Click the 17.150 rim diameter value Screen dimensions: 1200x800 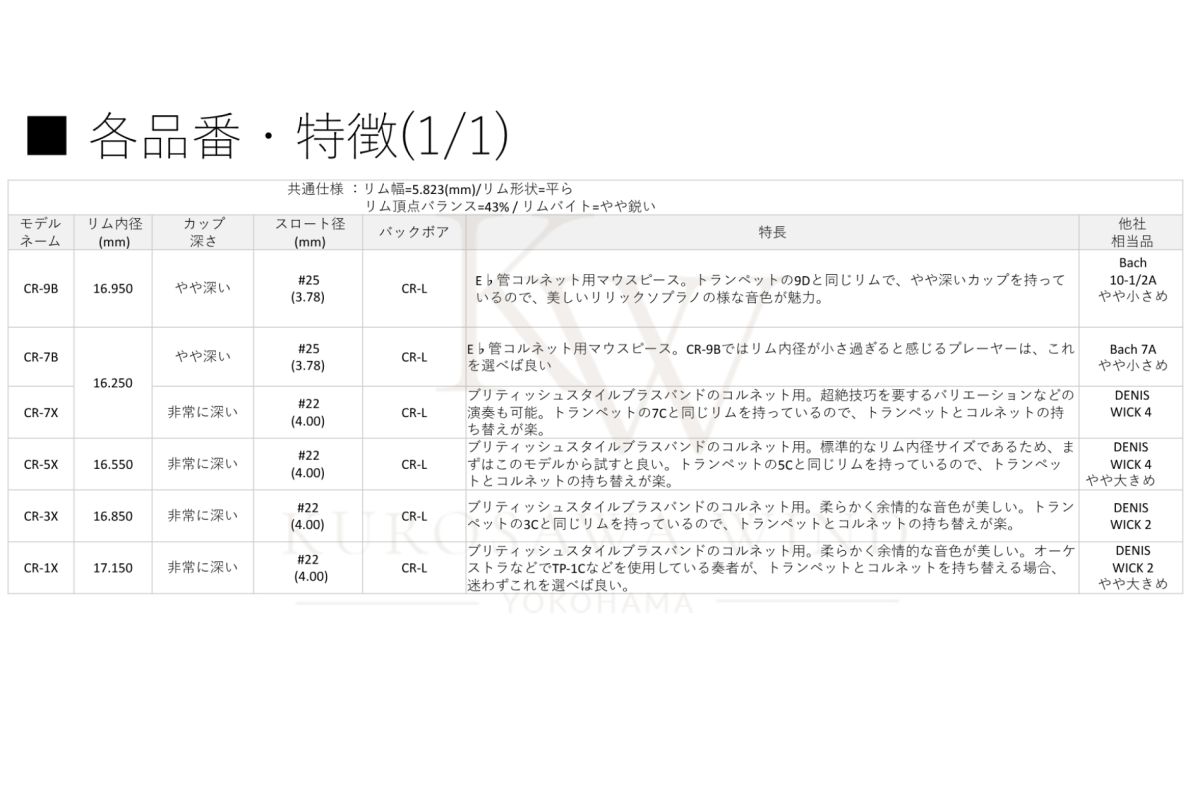click(x=113, y=567)
